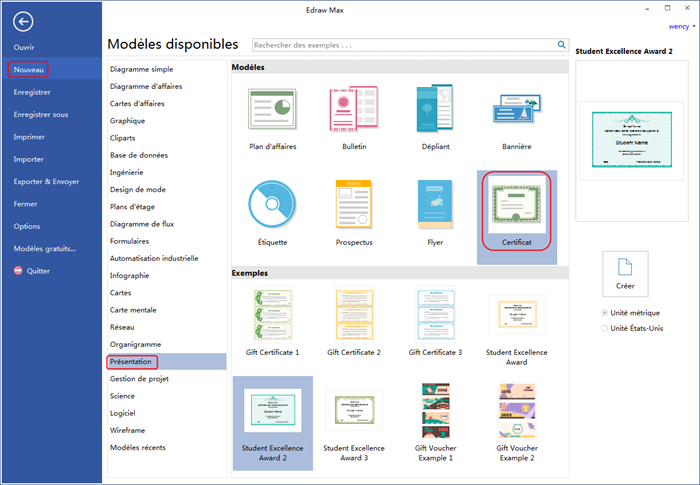
Task: Click the large preview of Student Excellence Award 2
Action: point(632,140)
